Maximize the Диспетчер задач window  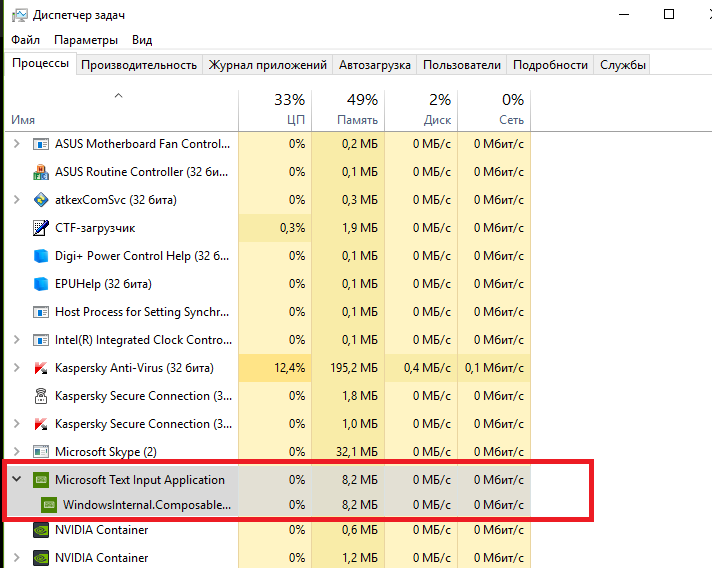(669, 14)
